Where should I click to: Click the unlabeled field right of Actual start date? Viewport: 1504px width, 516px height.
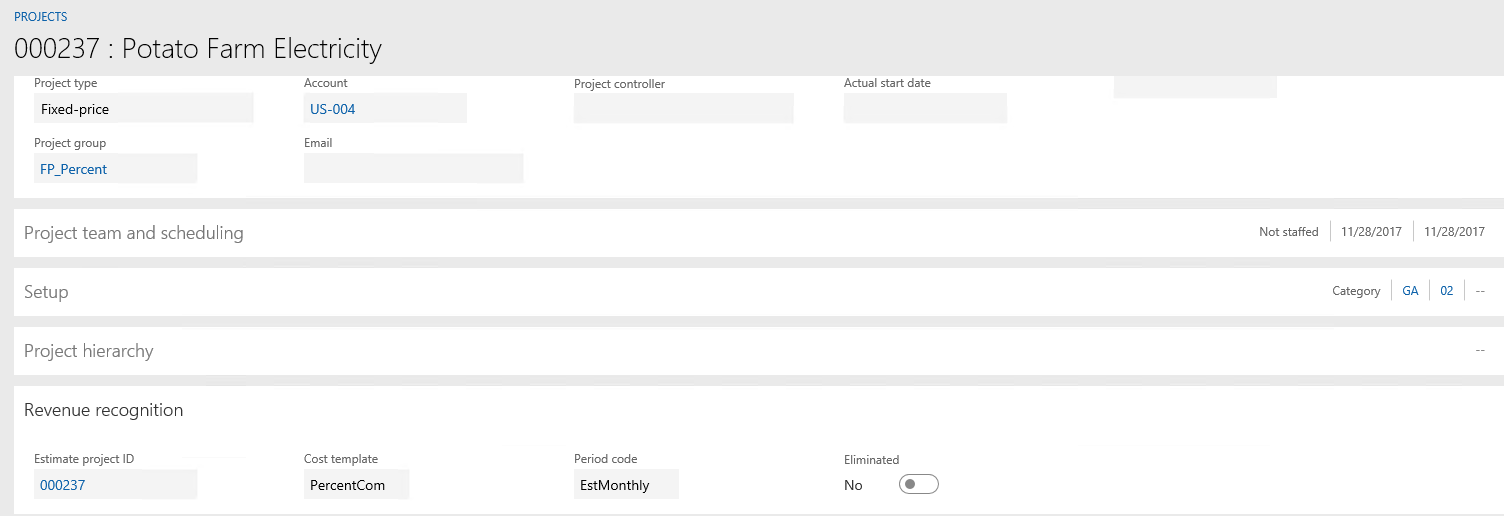coord(1195,88)
